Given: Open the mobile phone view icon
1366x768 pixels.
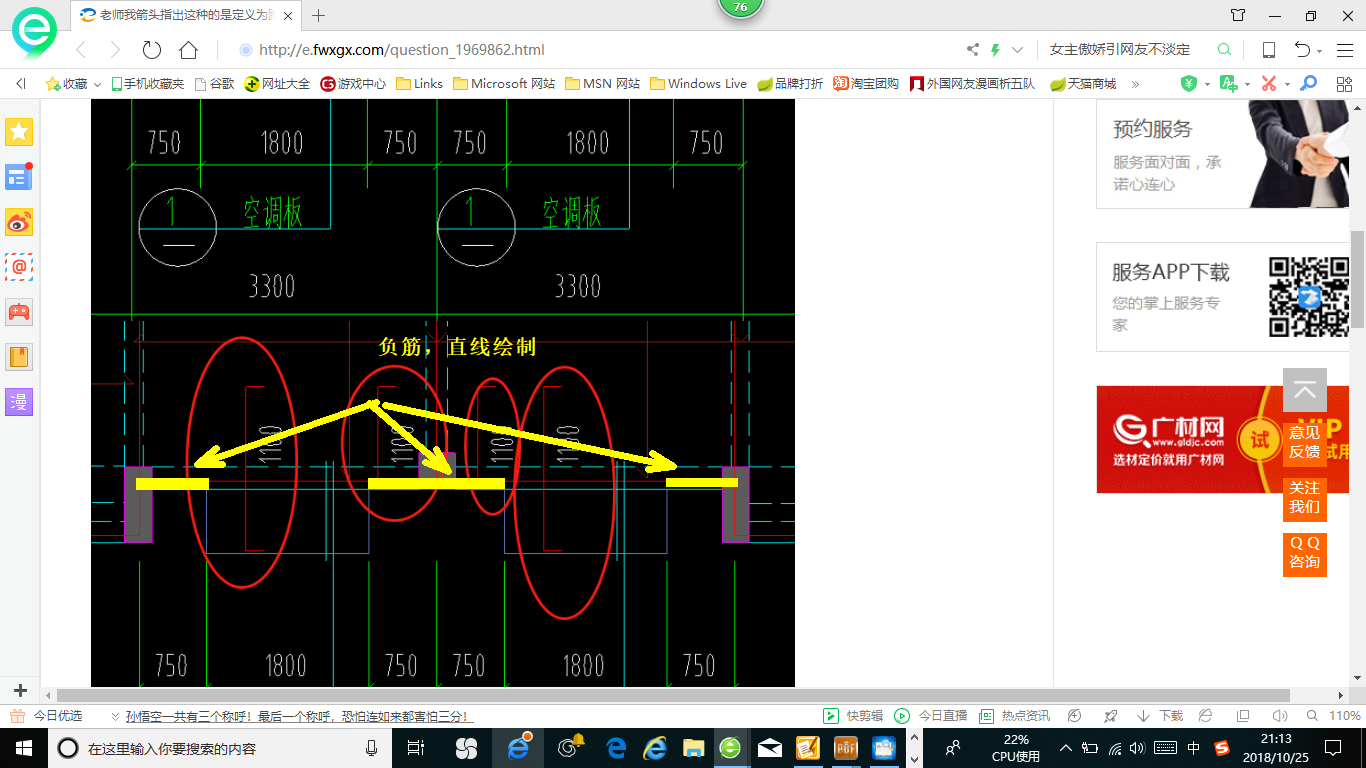Looking at the screenshot, I should click(1268, 50).
